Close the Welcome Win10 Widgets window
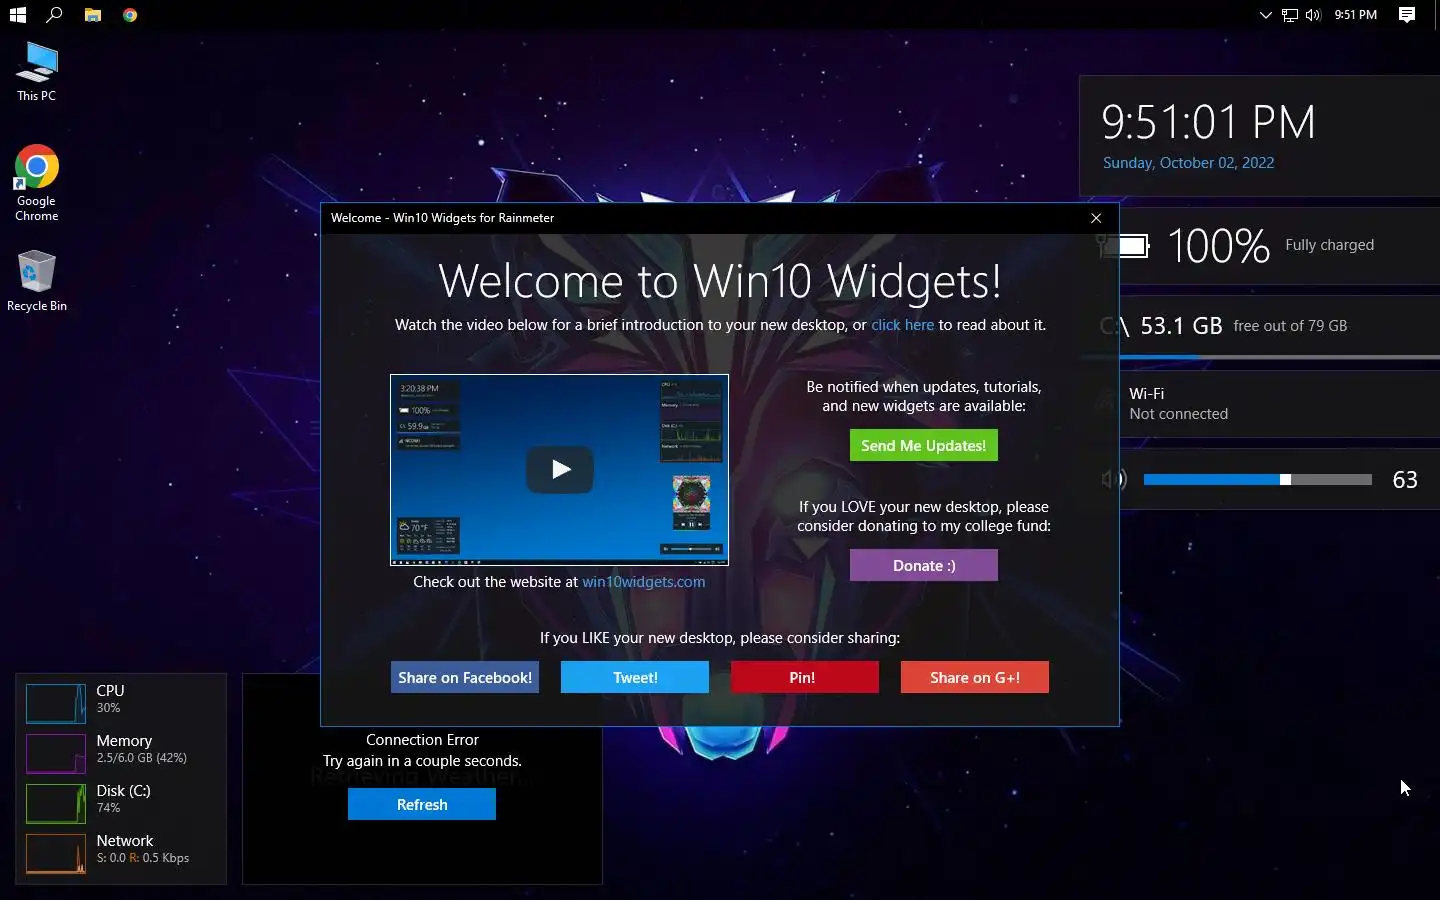Viewport: 1440px width, 900px height. tap(1096, 218)
